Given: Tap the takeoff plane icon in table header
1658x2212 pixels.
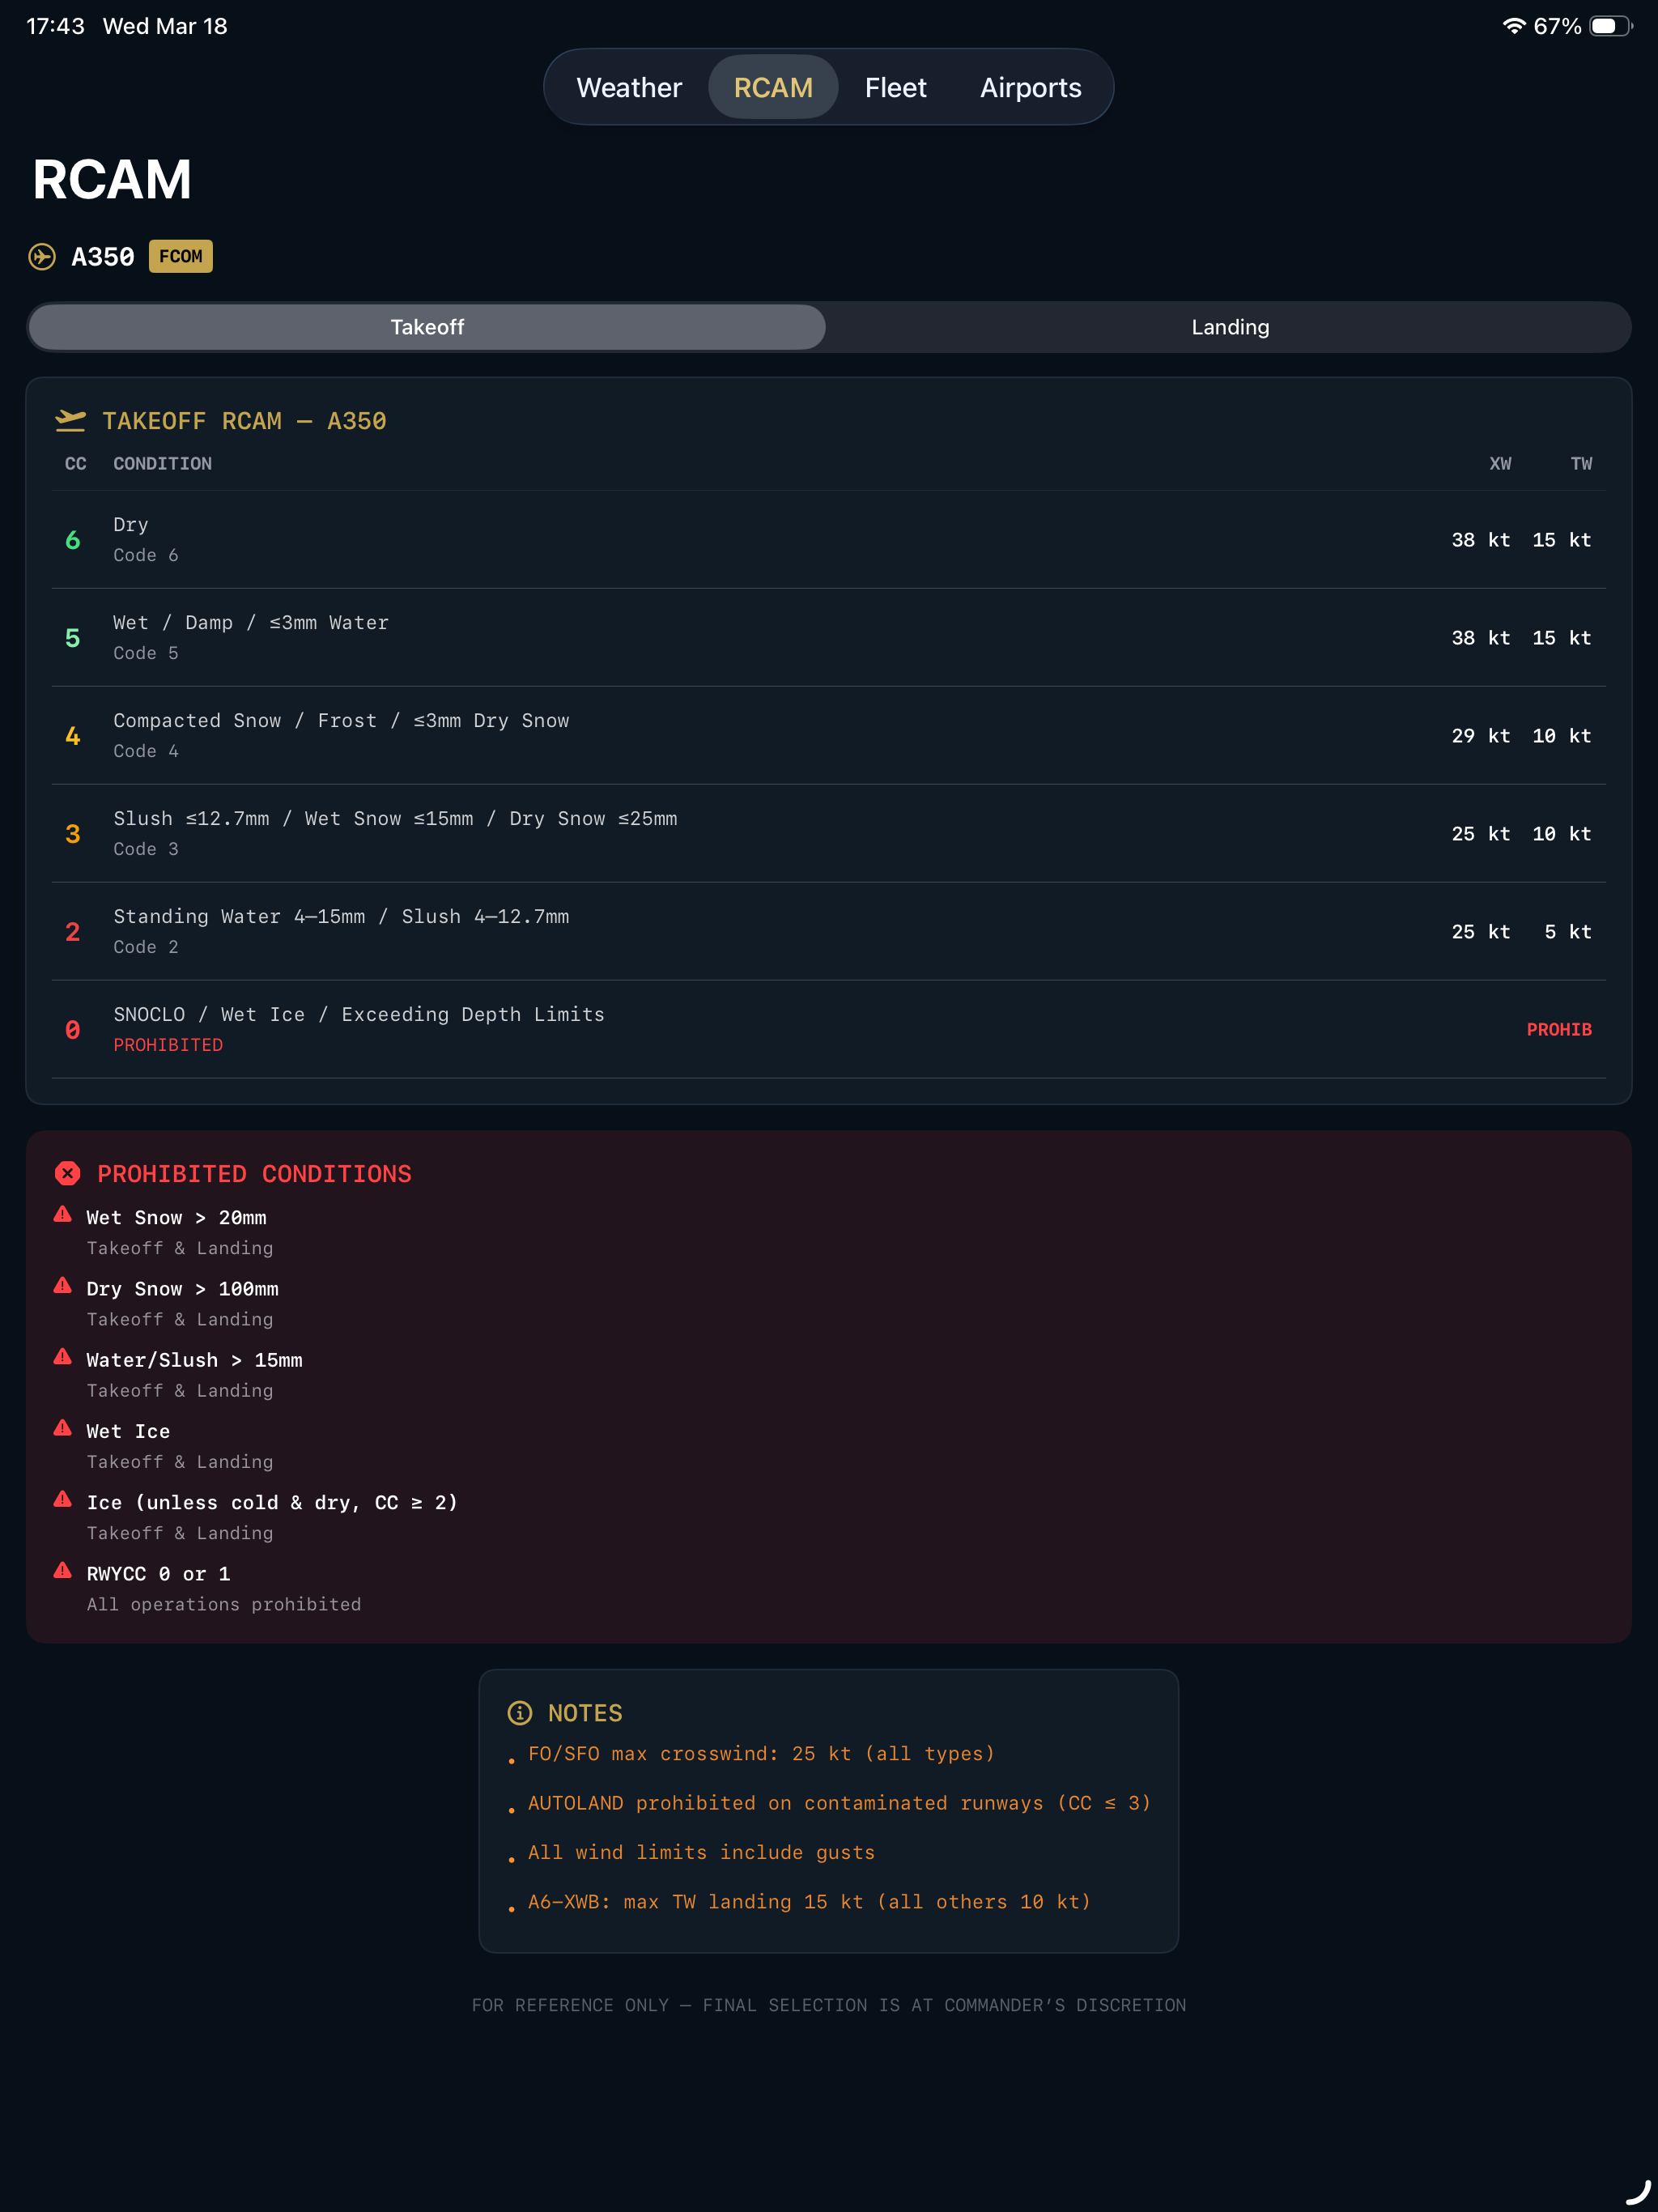Looking at the screenshot, I should click(x=70, y=421).
